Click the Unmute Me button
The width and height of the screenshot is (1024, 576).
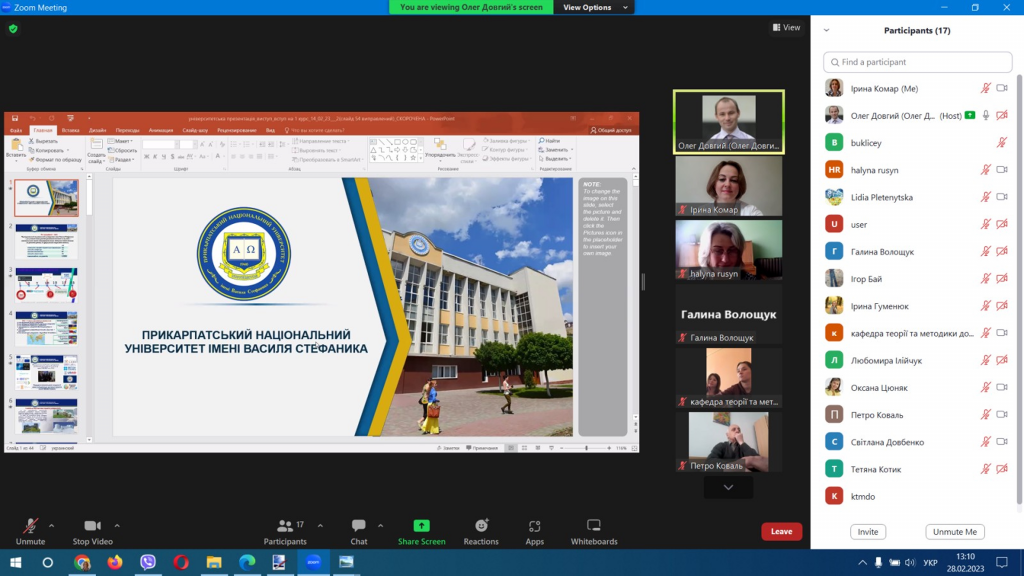coord(955,532)
